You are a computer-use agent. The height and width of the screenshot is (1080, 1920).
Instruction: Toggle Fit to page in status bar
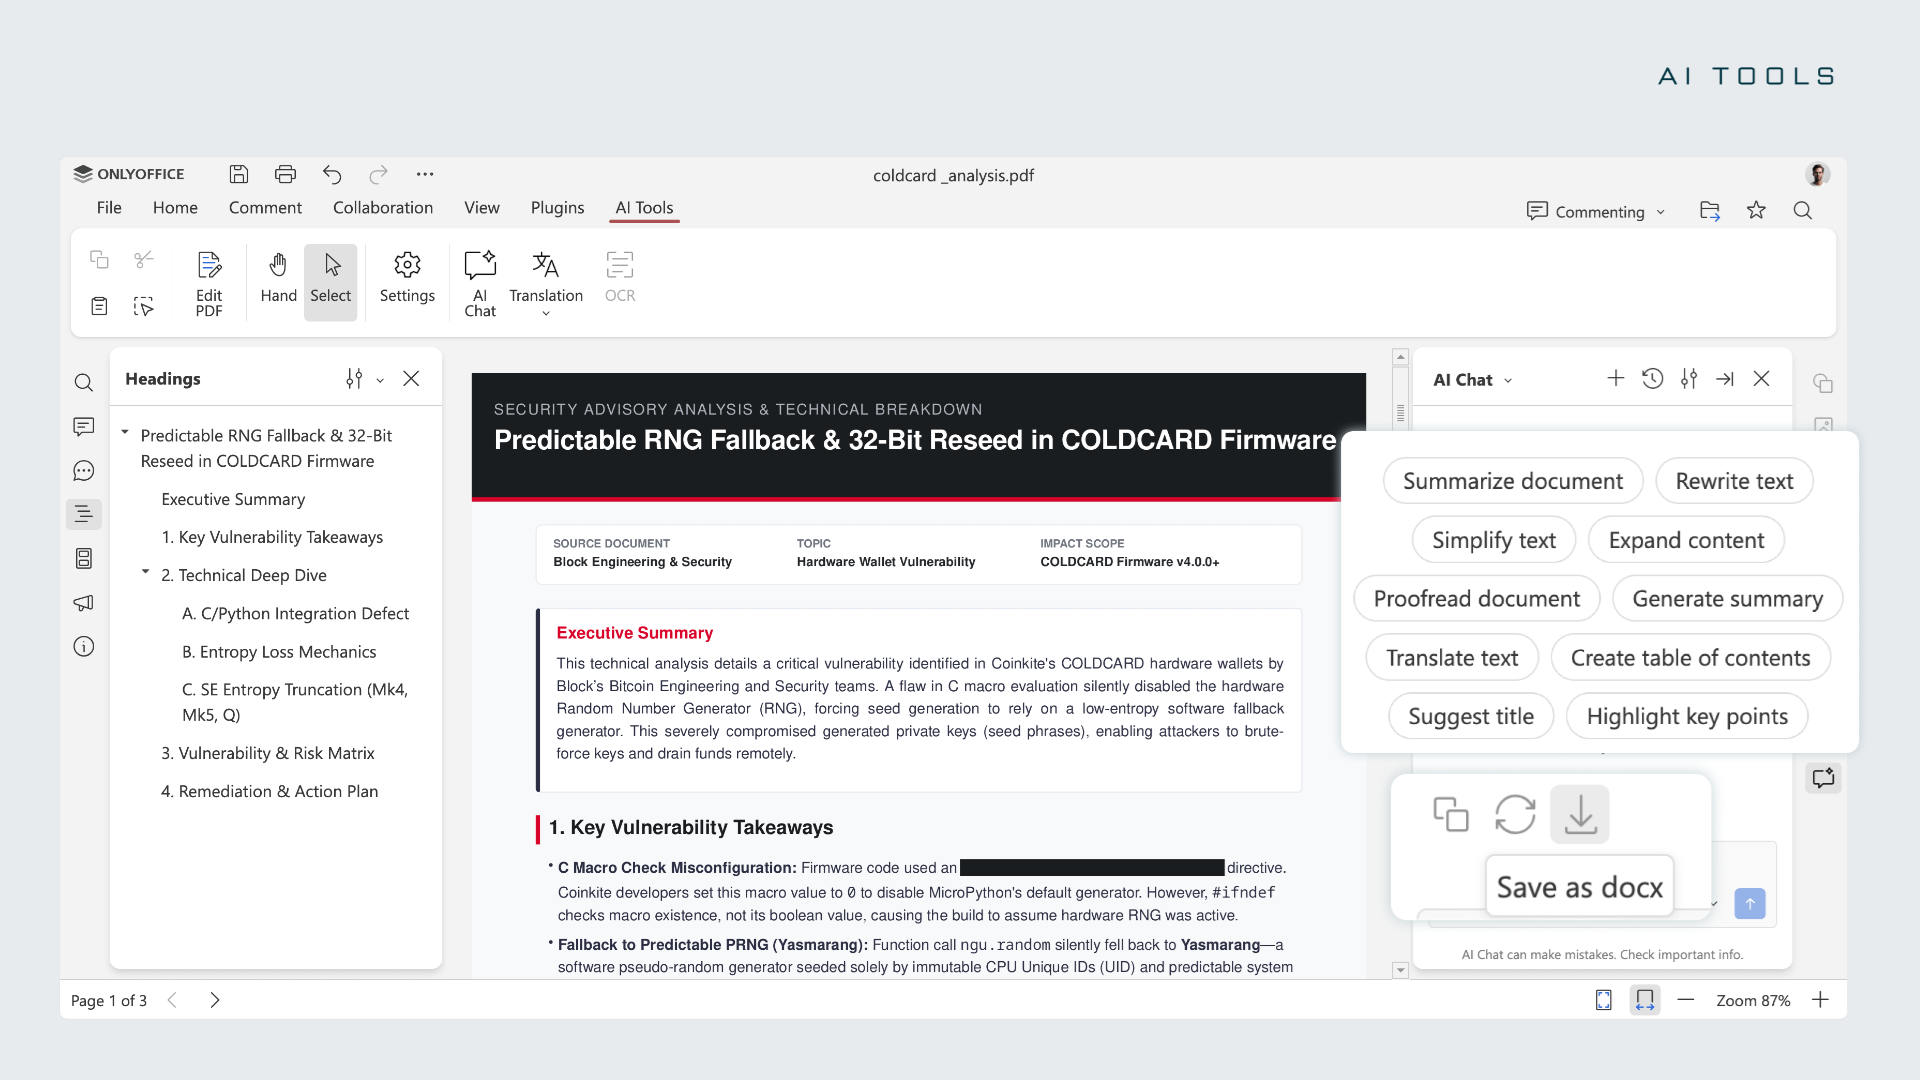[x=1604, y=1000]
